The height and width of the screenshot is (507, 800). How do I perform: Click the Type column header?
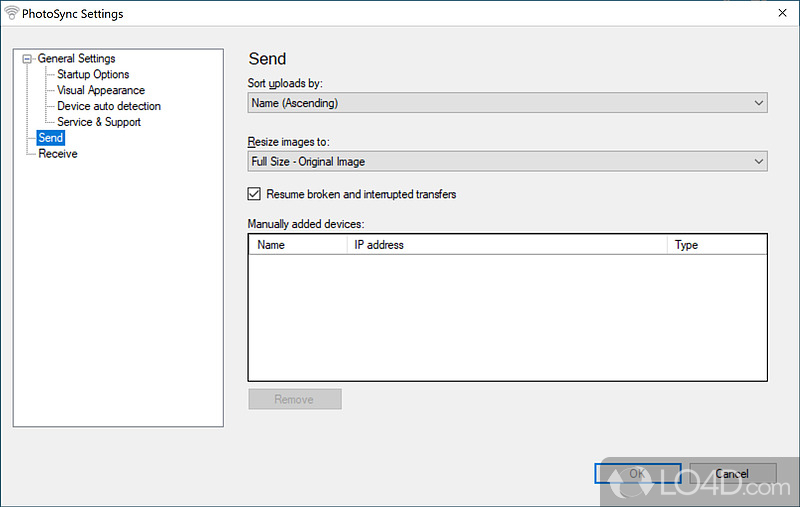point(716,245)
